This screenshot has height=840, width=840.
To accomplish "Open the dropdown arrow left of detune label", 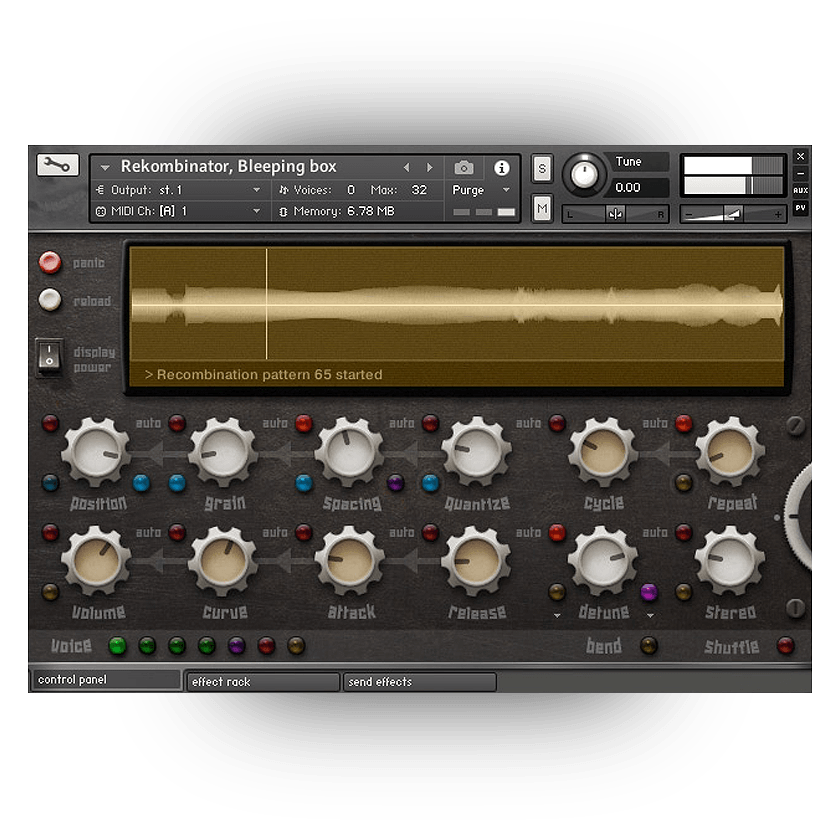I will [x=557, y=616].
